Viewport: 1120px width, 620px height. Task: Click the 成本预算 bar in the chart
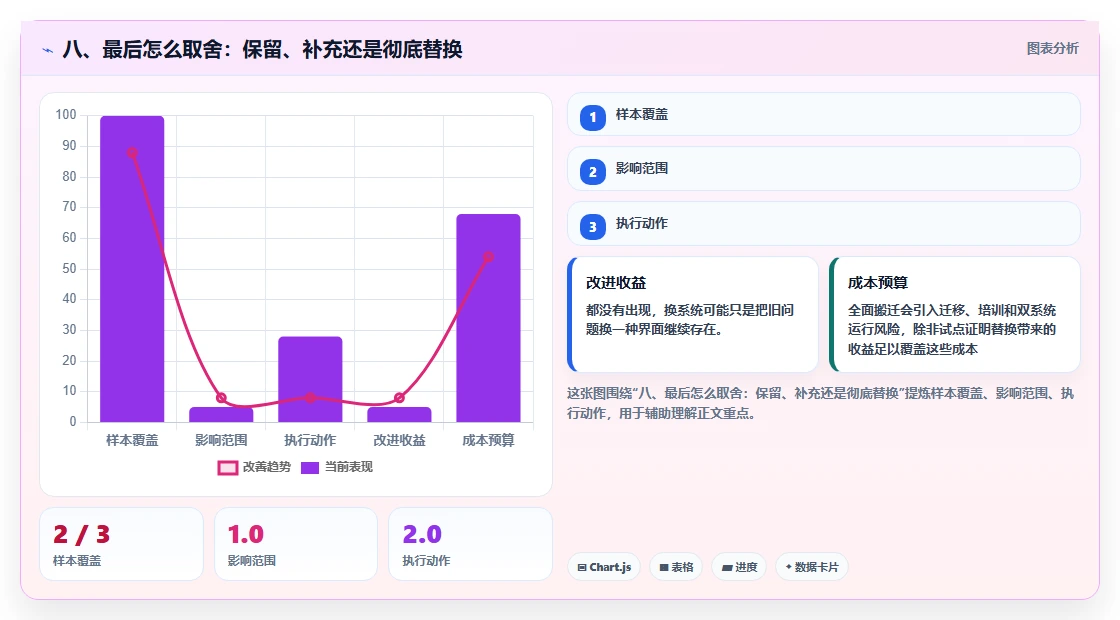(489, 318)
